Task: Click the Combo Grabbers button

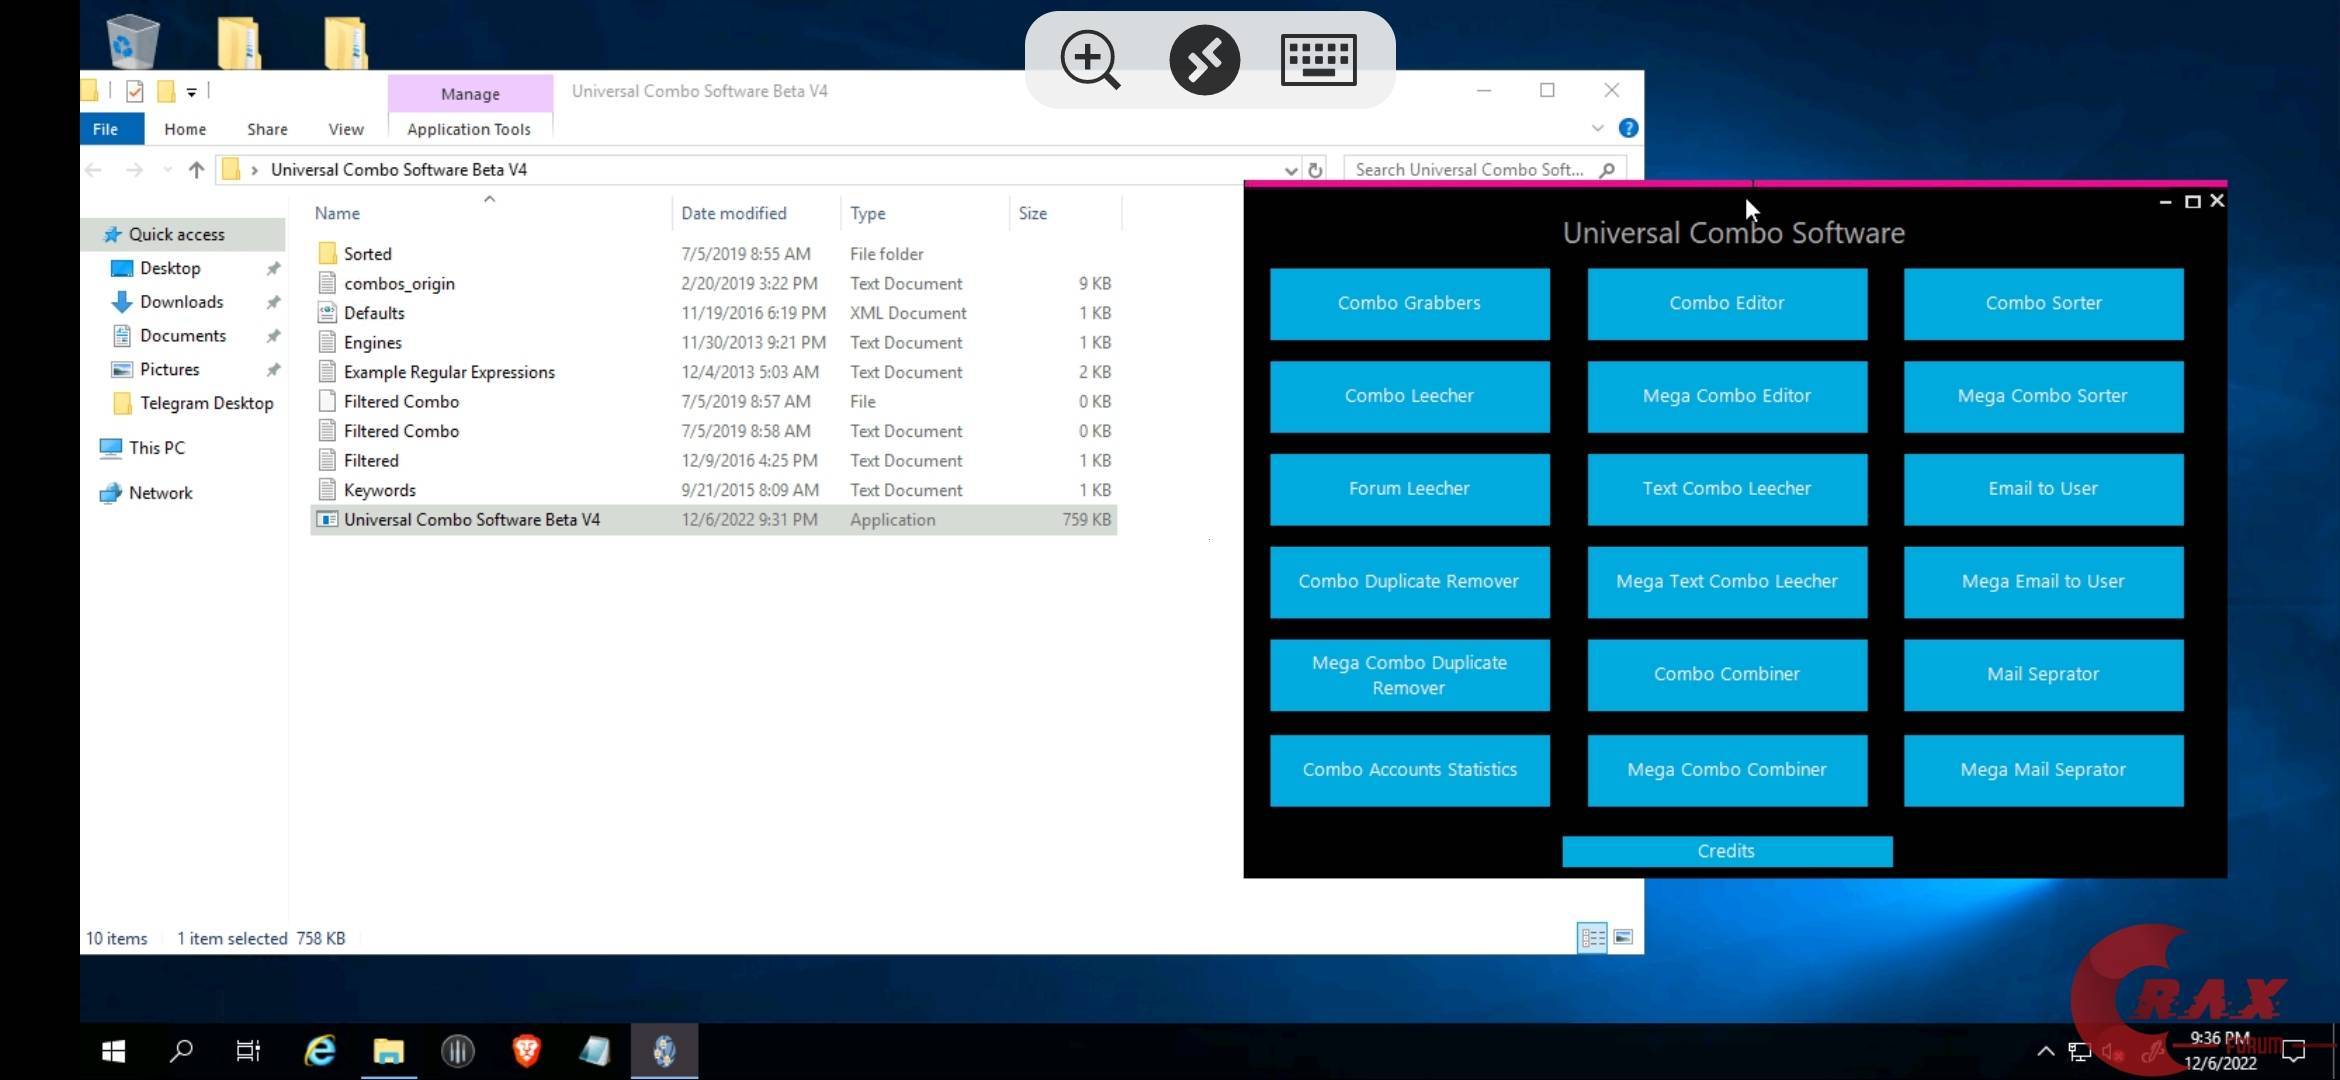Action: pyautogui.click(x=1409, y=303)
